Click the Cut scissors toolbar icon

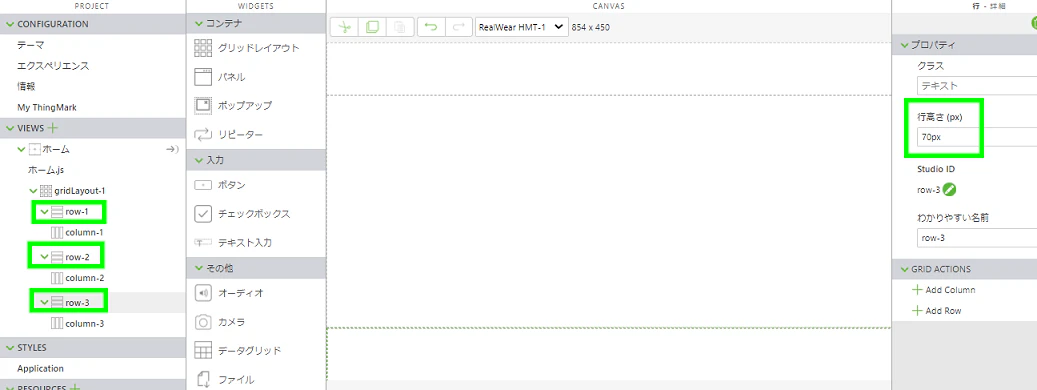point(344,27)
